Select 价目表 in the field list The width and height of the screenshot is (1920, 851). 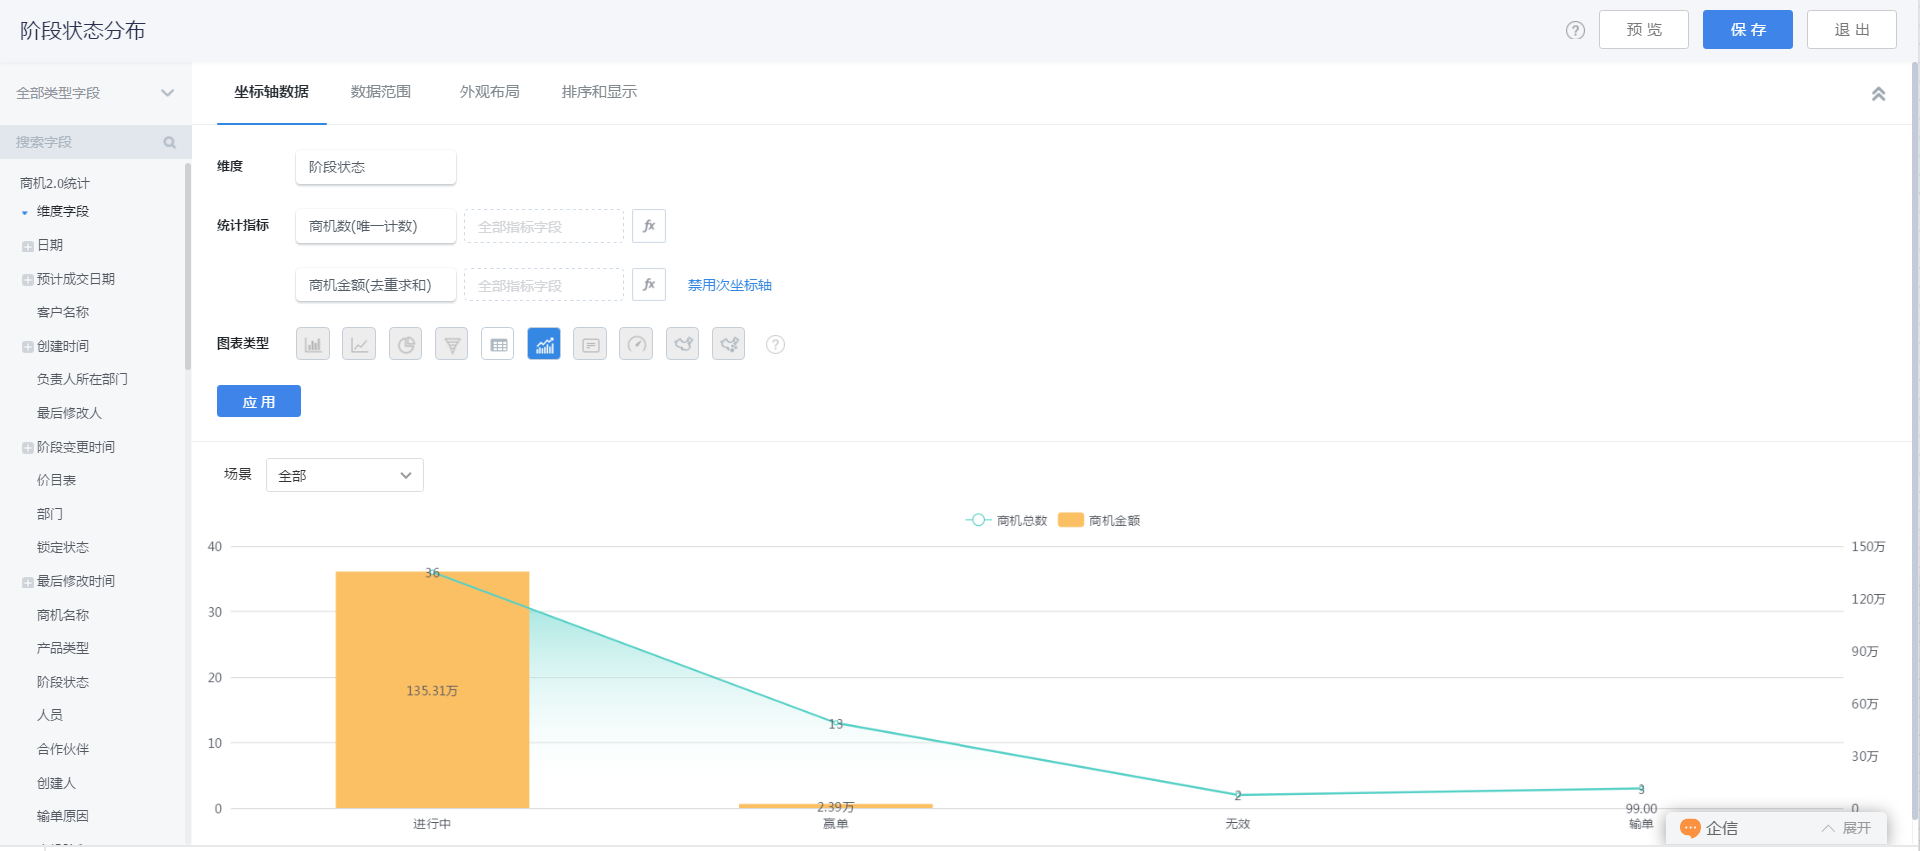pos(56,481)
